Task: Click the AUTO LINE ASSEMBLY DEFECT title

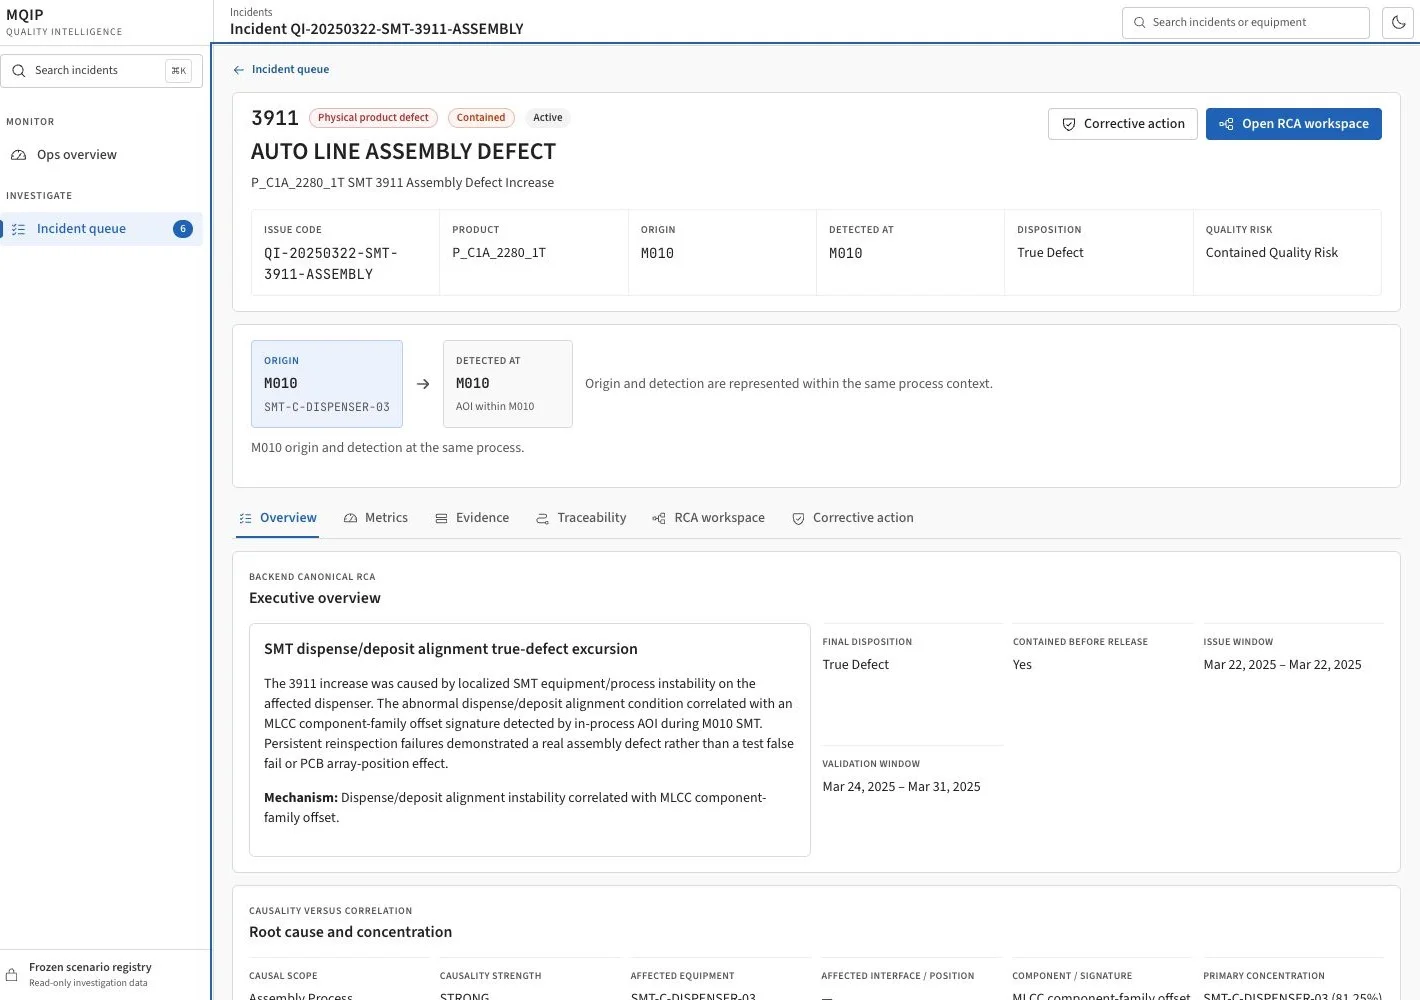Action: click(403, 152)
